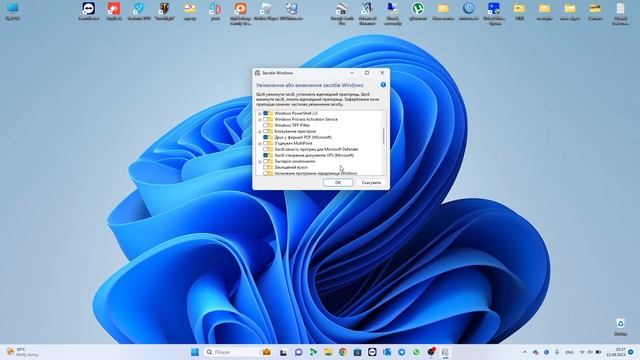Uncheck the XPS document writer checkbox
The width and height of the screenshot is (640, 360).
(x=266, y=155)
